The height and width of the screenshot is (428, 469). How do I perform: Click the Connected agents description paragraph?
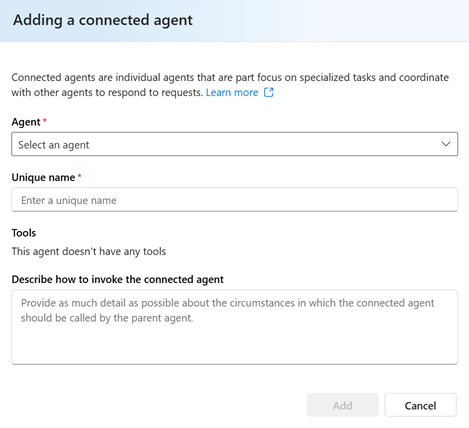pos(230,85)
